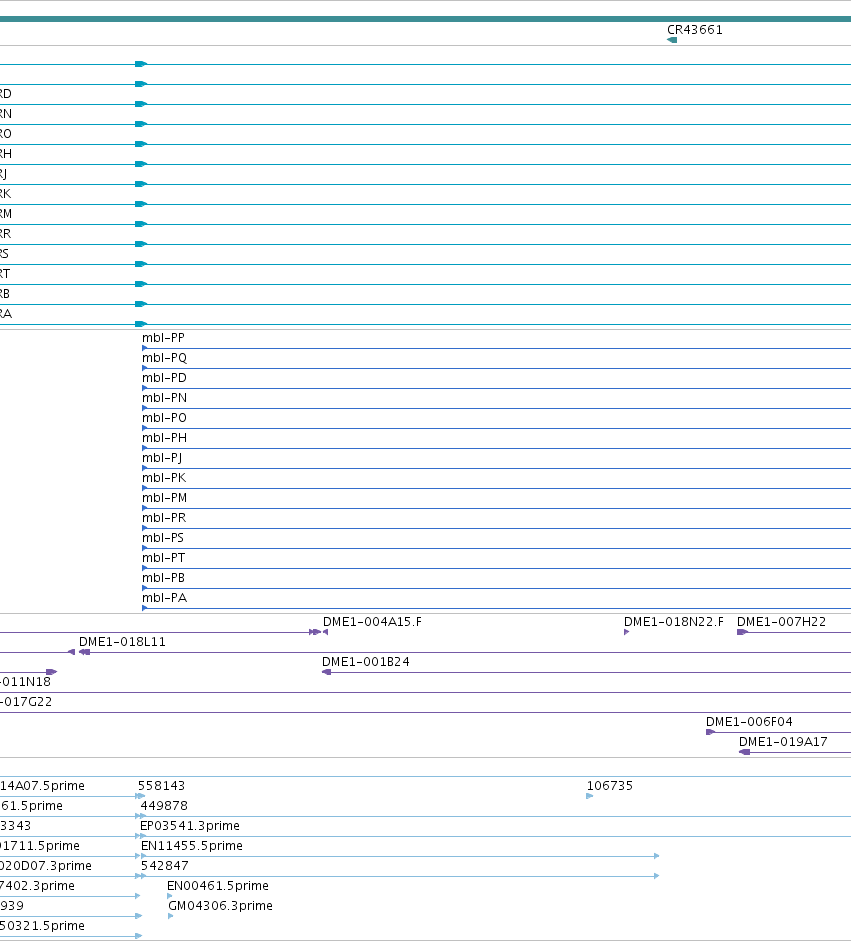Click the 449878 insertion label
Screen dimensions: 851x941
coord(164,806)
